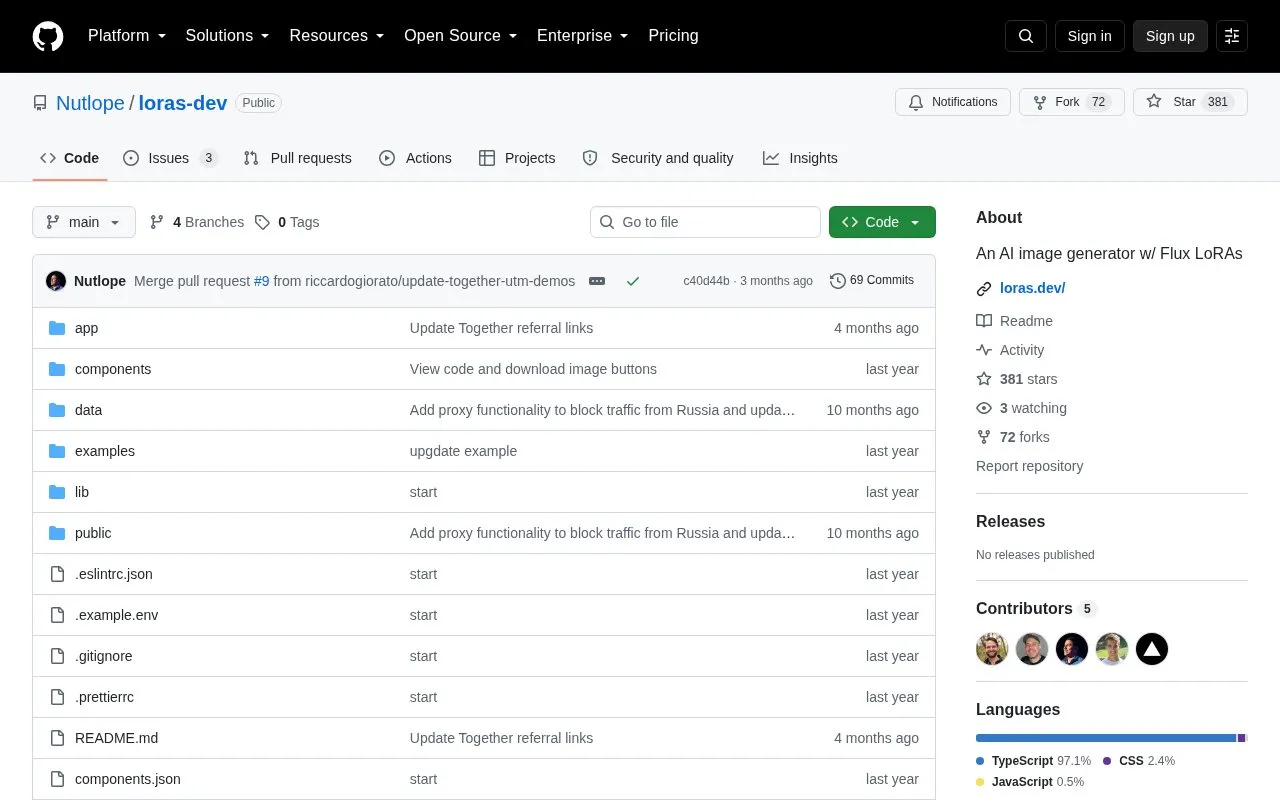Click the Notifications bell button
This screenshot has width=1280, height=800.
pos(953,102)
